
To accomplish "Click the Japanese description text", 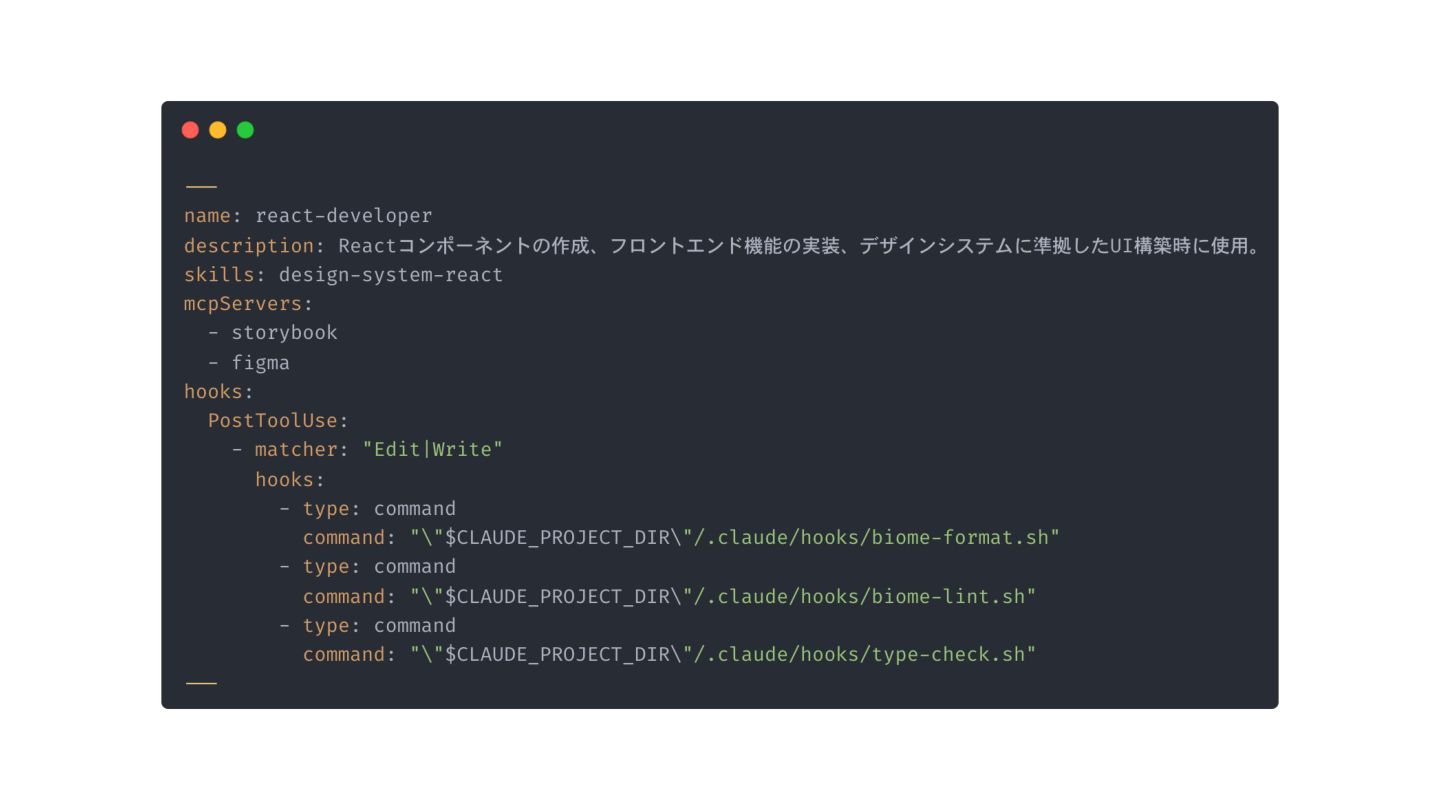I will [x=799, y=246].
